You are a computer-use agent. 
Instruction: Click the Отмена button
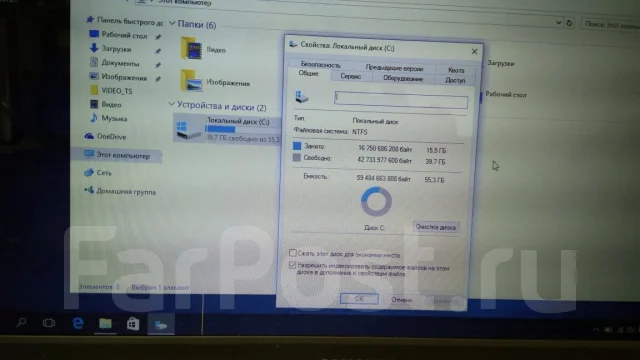pyautogui.click(x=402, y=300)
